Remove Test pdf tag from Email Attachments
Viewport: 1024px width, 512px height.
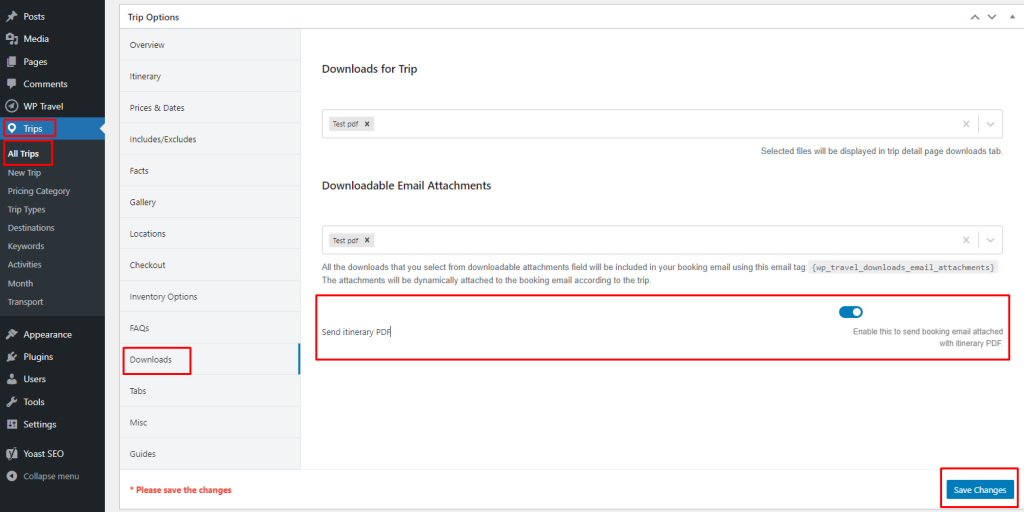click(367, 240)
